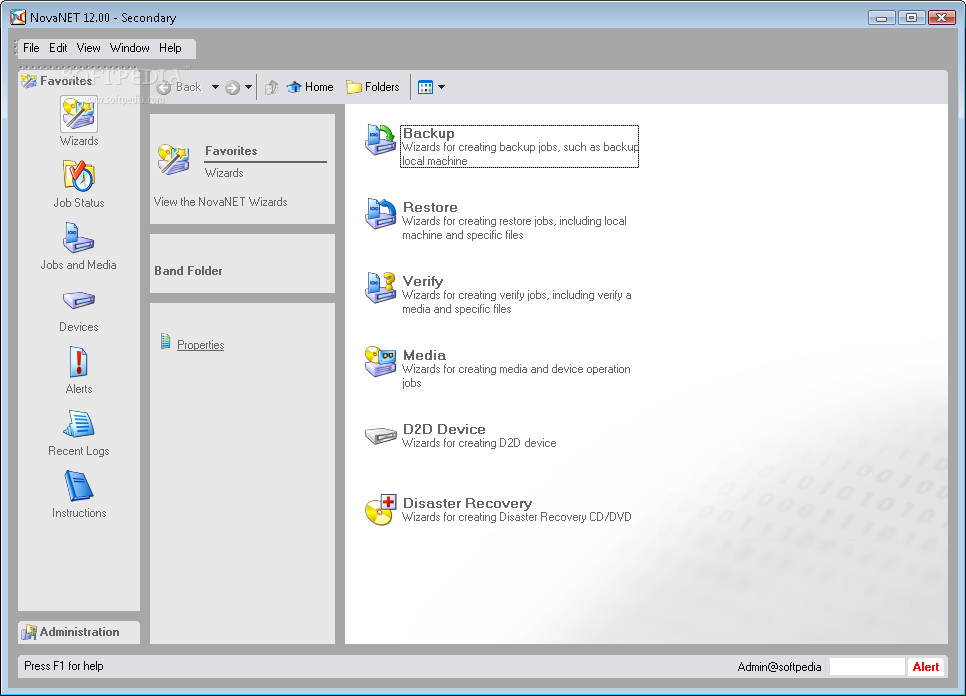Open the Window menu
966x696 pixels.
(129, 48)
